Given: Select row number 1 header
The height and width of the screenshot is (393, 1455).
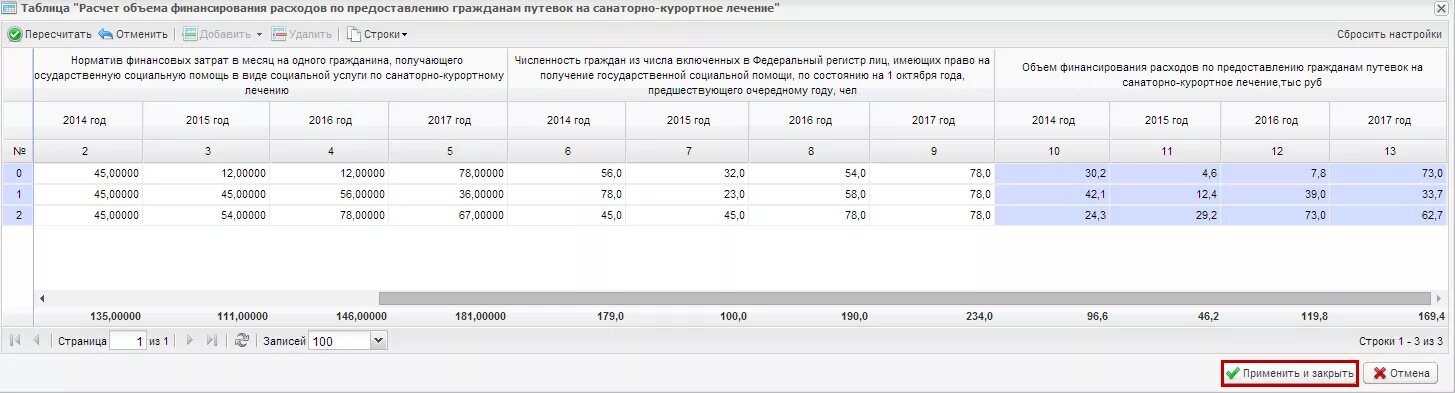Looking at the screenshot, I should [x=17, y=194].
